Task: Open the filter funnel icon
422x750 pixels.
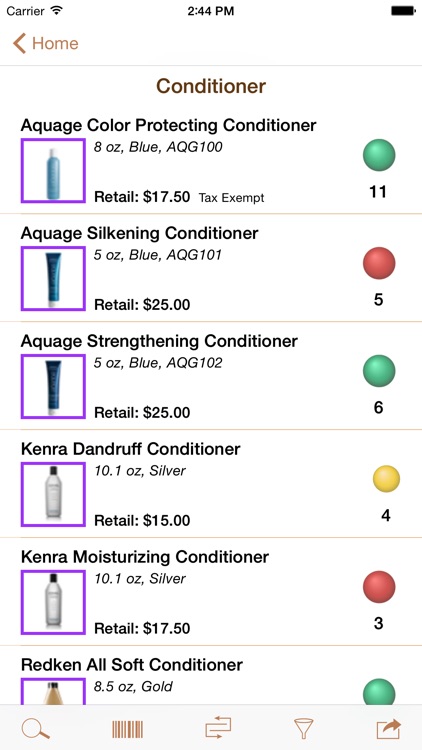Action: (303, 729)
